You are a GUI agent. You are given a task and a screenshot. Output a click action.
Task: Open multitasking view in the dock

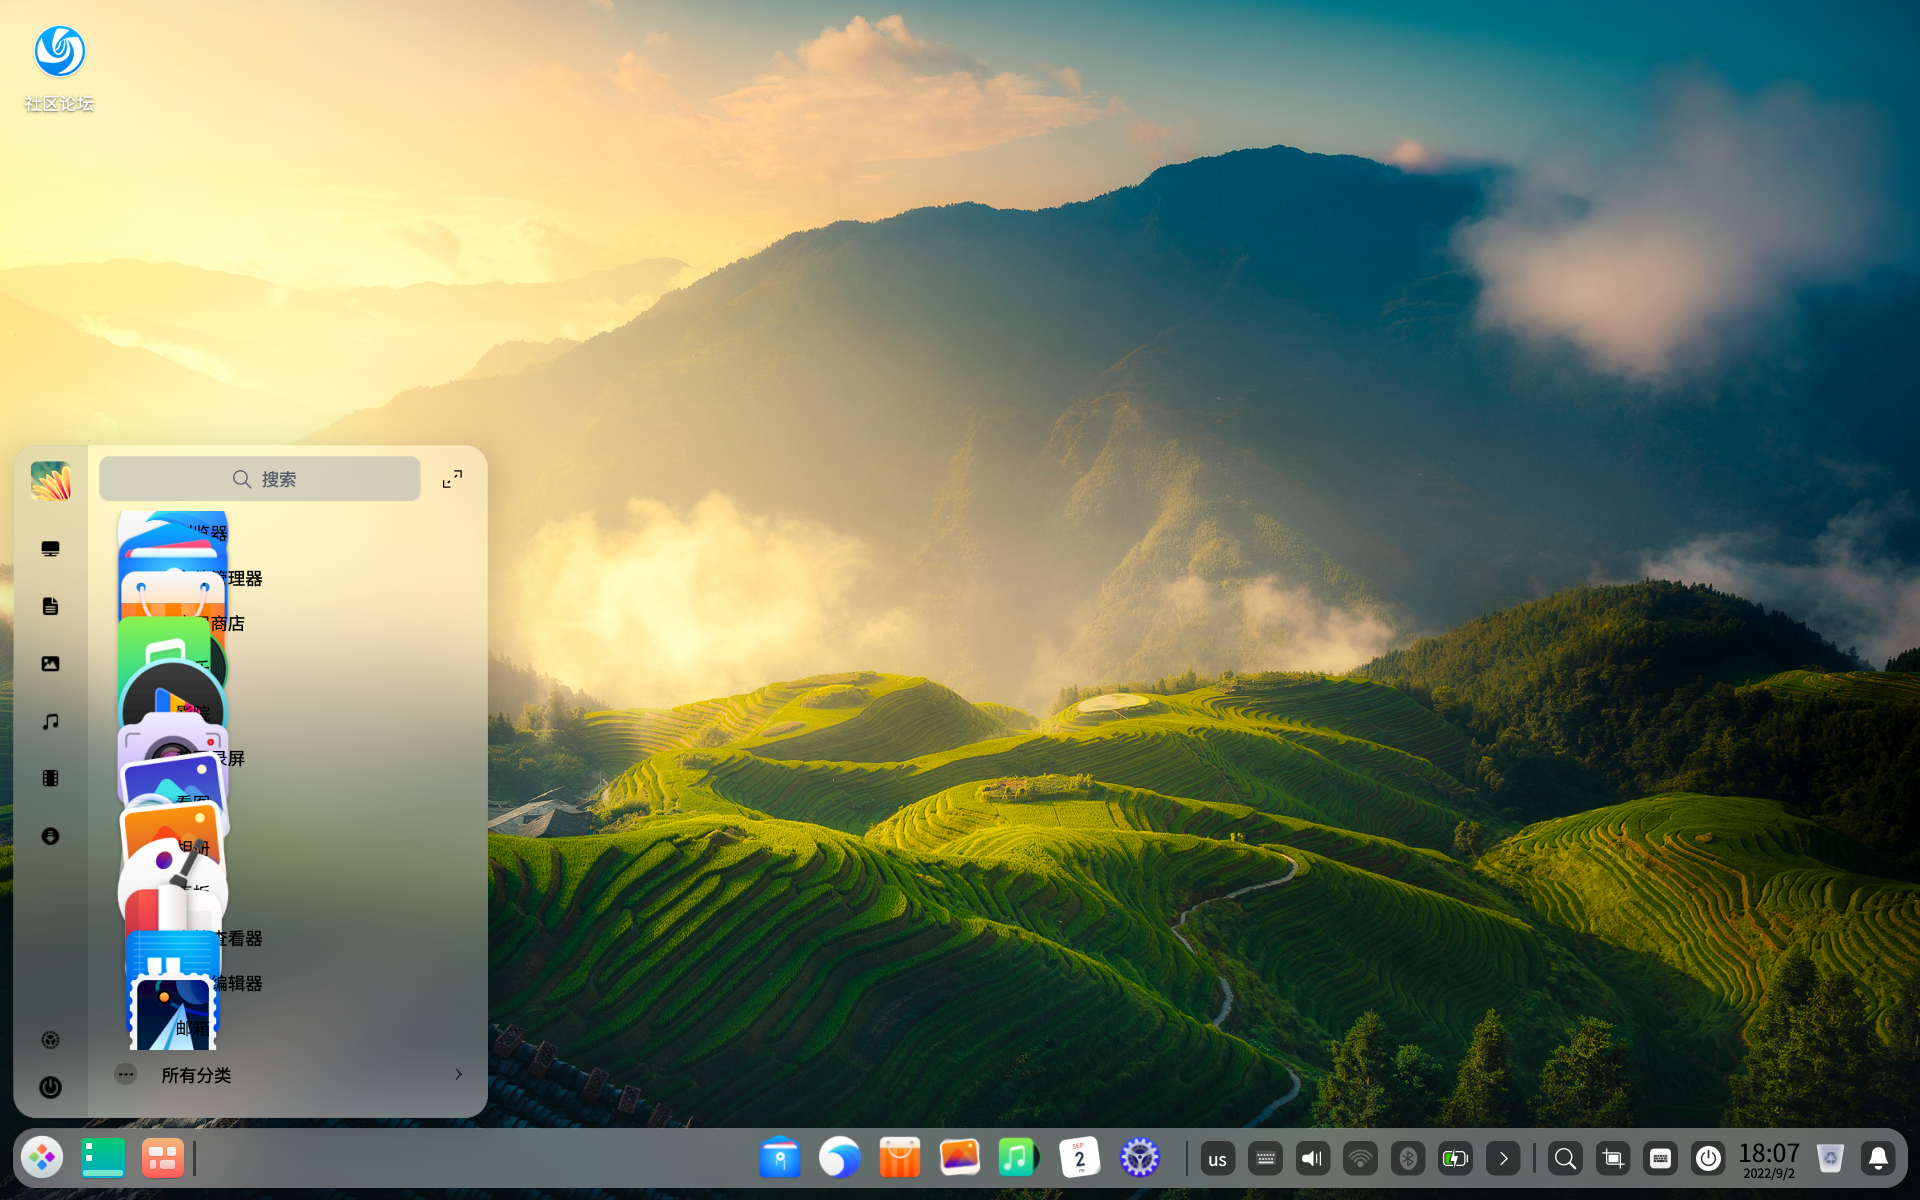click(162, 1158)
